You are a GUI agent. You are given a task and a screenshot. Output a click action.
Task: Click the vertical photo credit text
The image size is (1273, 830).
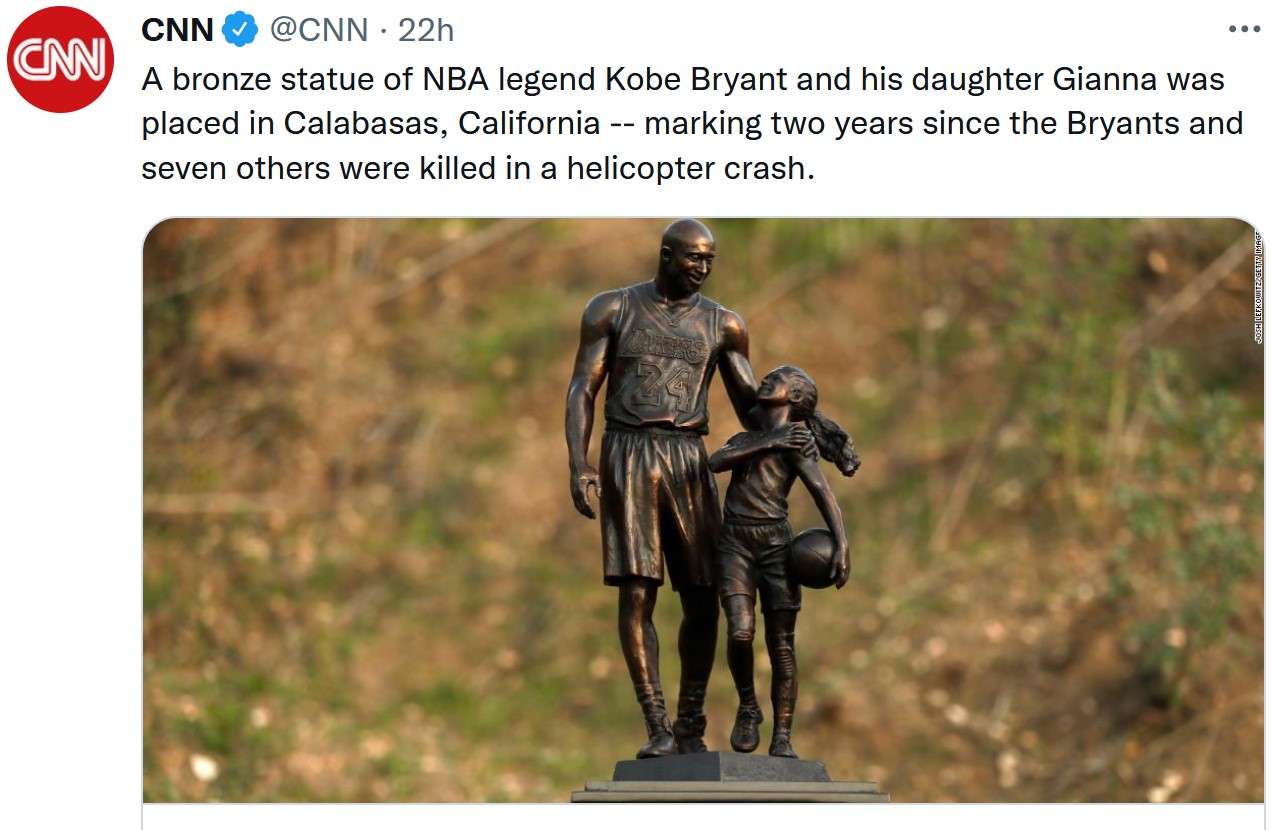[1258, 286]
